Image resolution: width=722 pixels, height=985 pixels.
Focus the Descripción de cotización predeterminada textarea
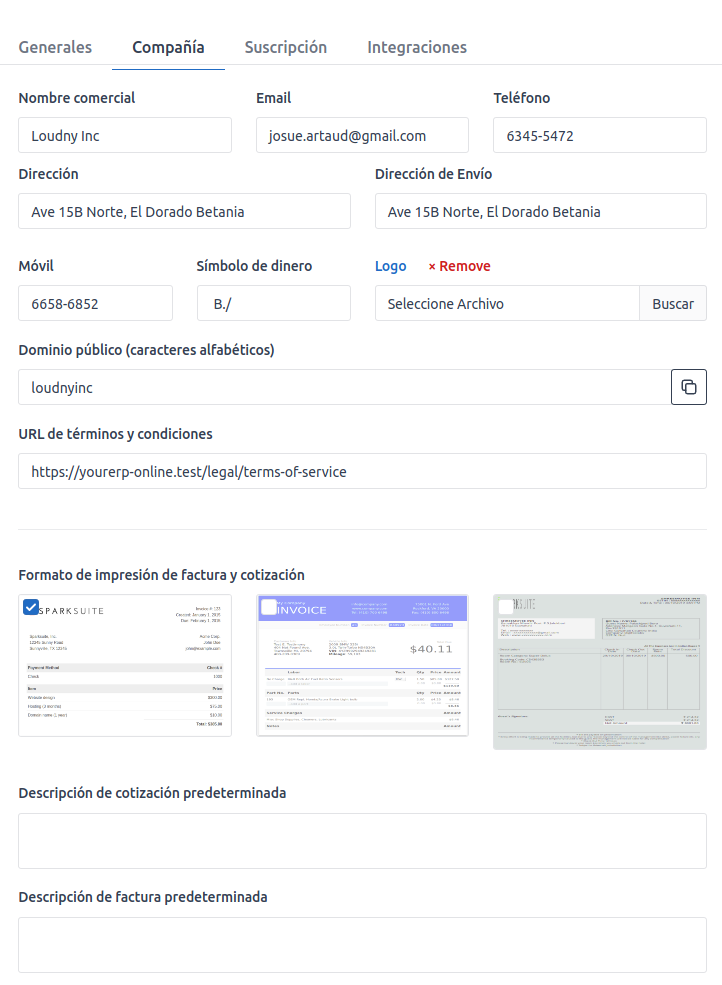click(x=362, y=841)
